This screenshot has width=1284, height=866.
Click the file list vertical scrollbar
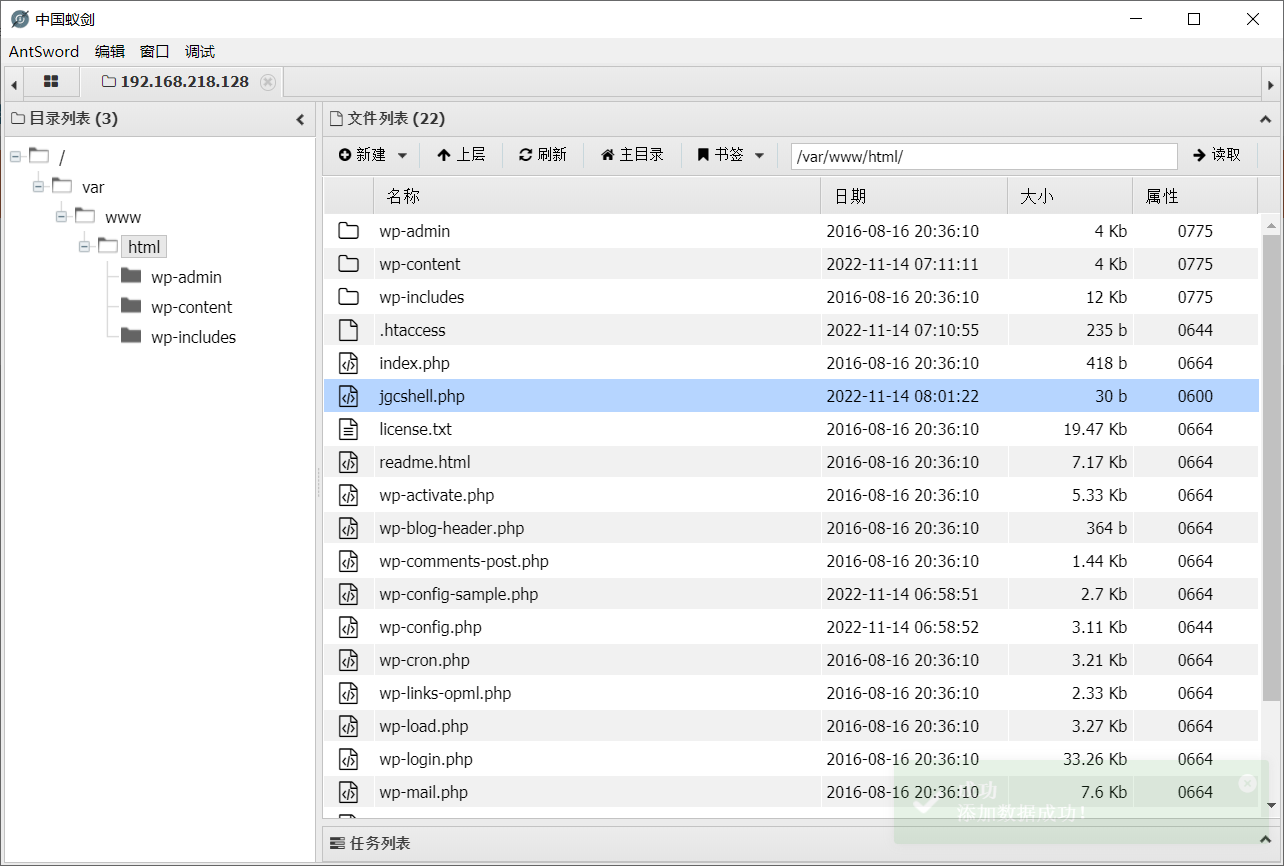click(1271, 467)
